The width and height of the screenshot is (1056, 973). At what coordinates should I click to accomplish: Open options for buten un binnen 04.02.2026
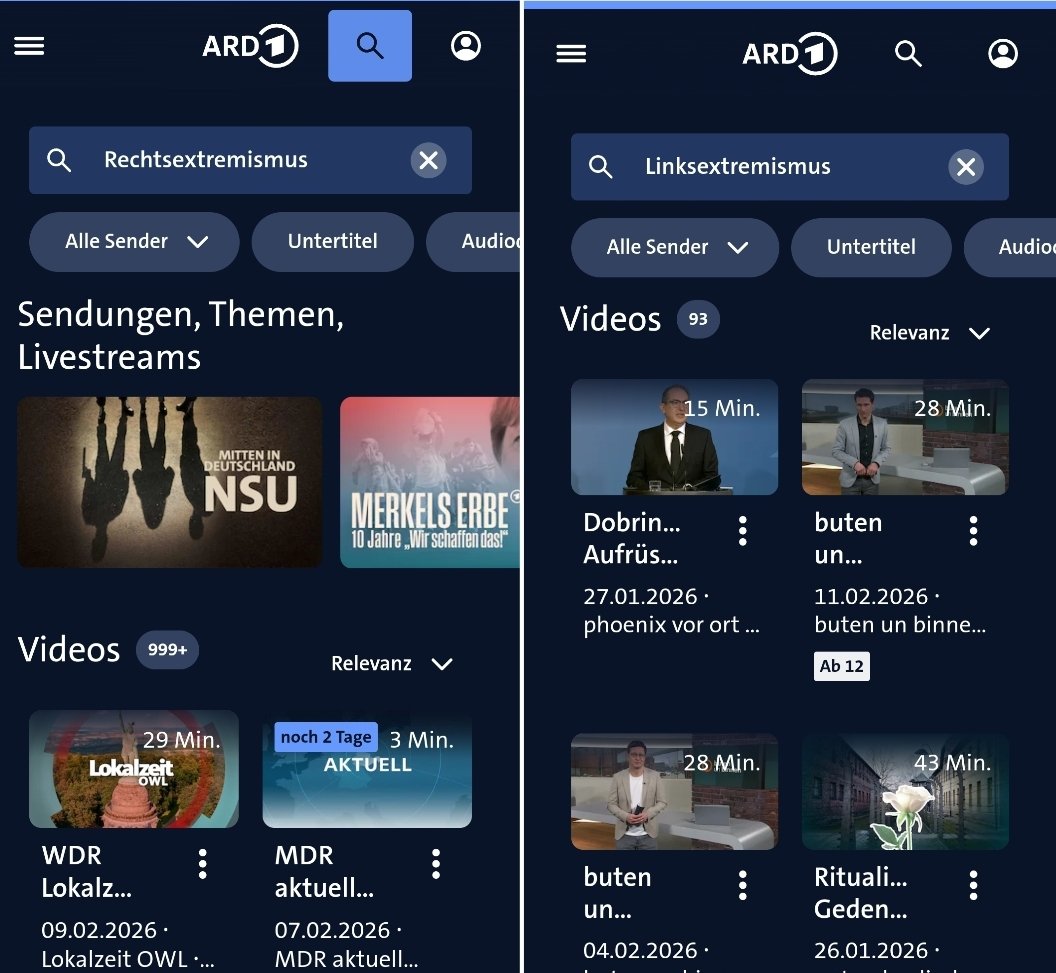[742, 885]
